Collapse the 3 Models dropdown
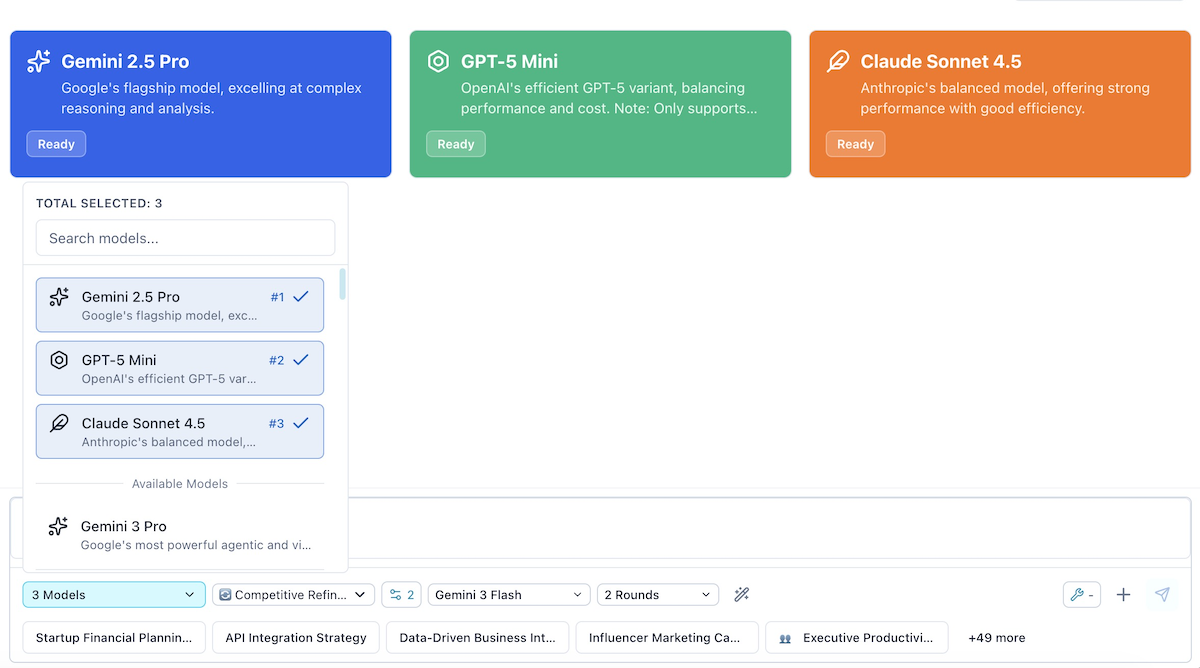The image size is (1200, 668). point(114,595)
